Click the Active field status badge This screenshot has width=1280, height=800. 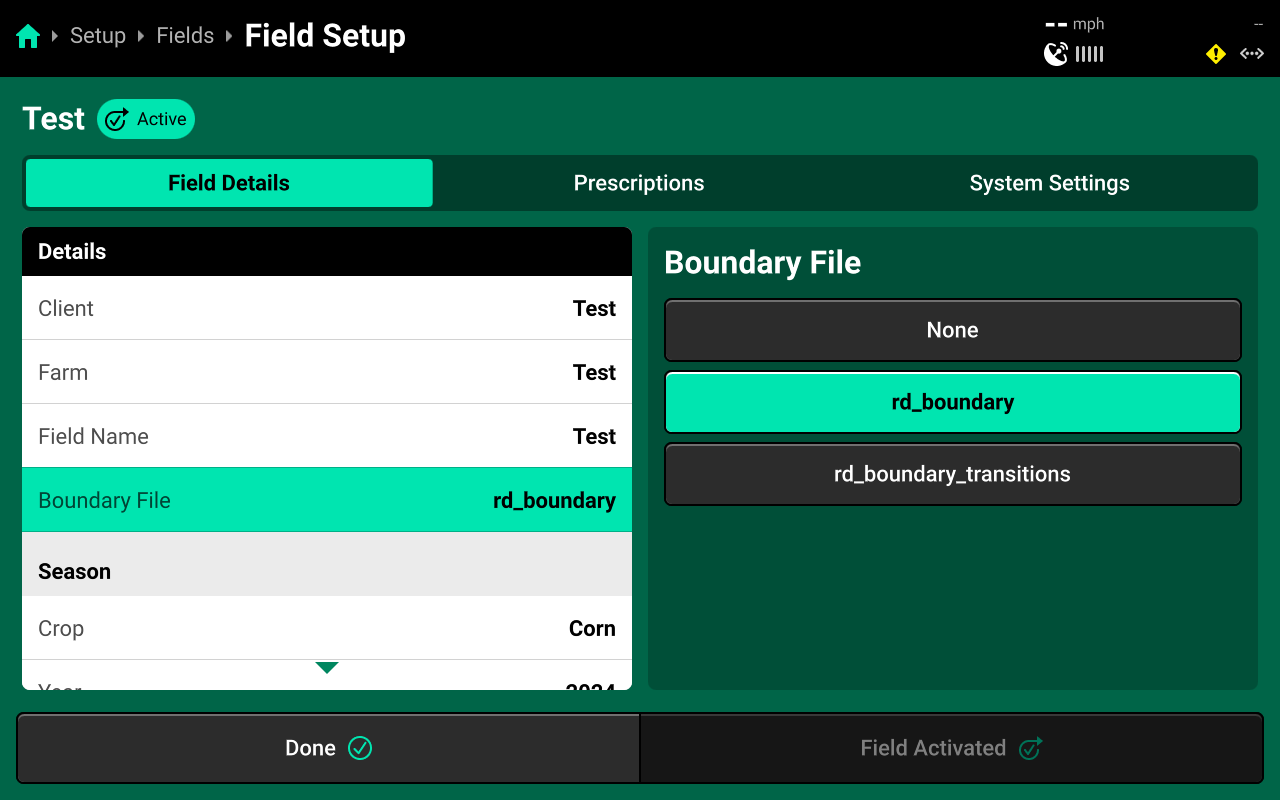[146, 119]
